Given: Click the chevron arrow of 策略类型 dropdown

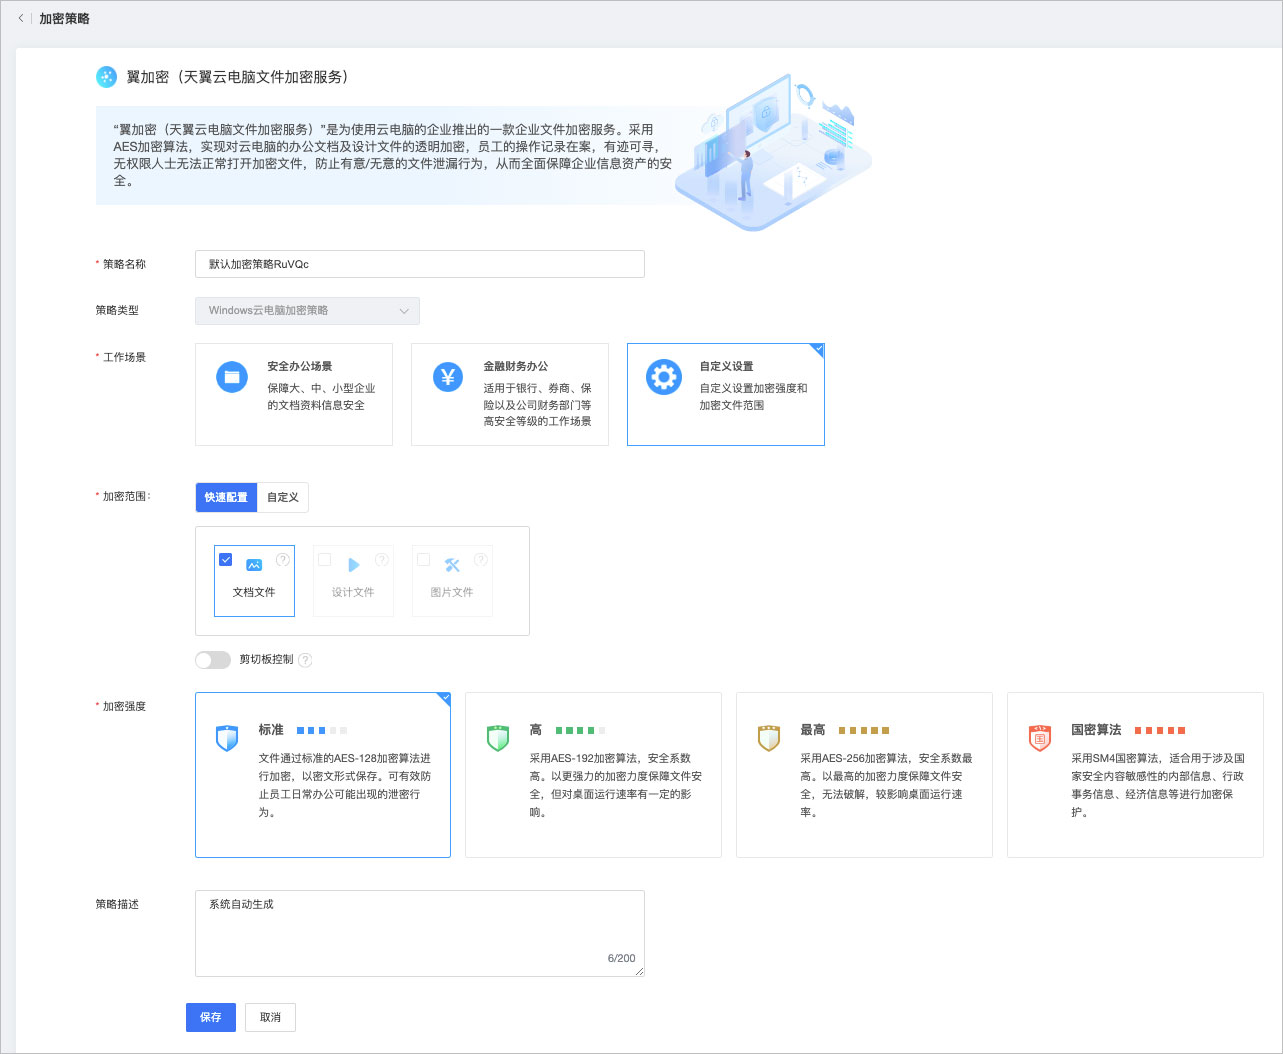Looking at the screenshot, I should [404, 311].
